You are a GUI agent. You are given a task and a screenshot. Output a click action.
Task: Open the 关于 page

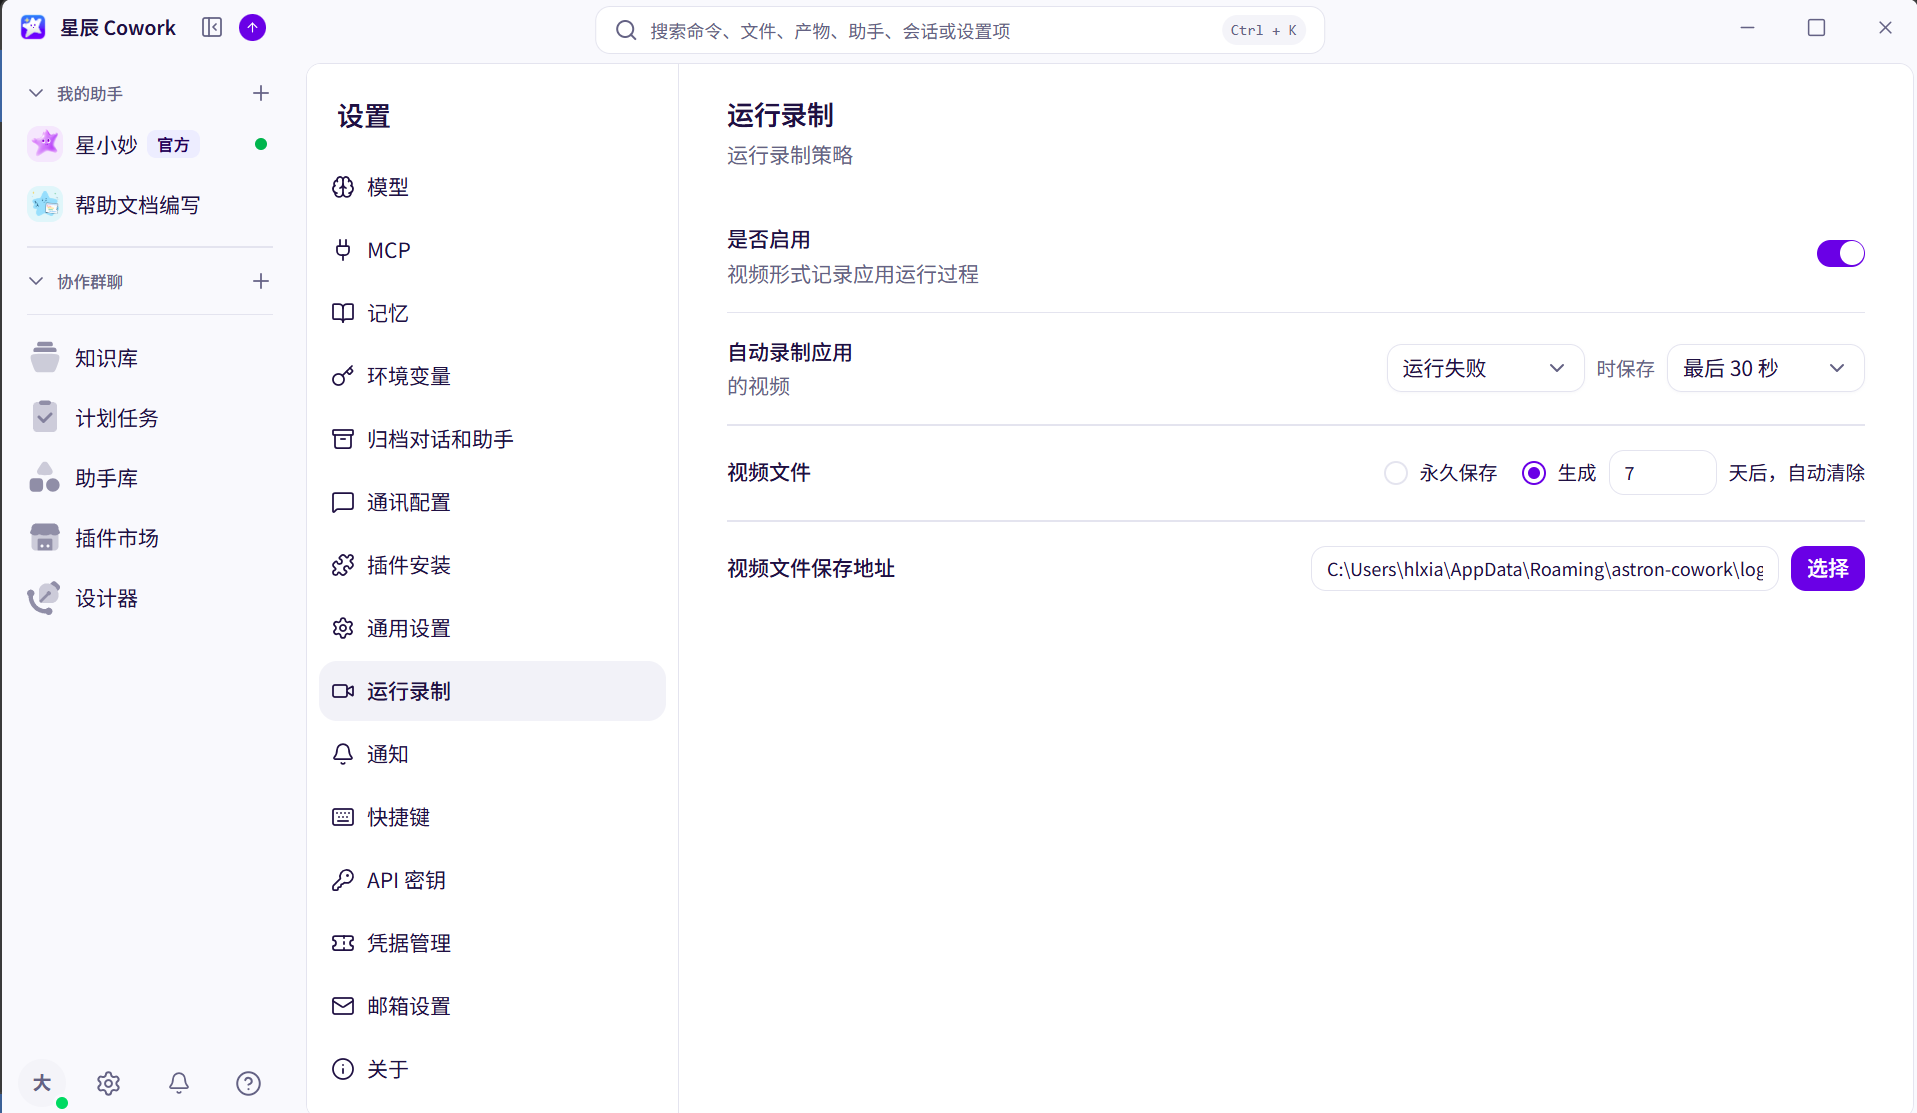click(492, 1069)
